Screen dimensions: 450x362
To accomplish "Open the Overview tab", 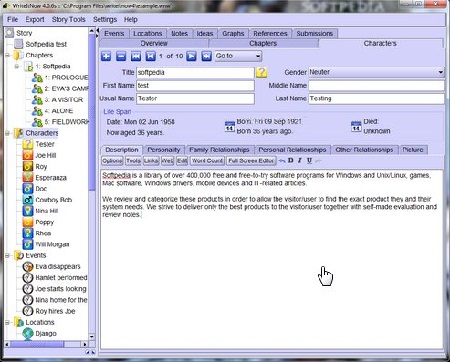I will coord(154,43).
